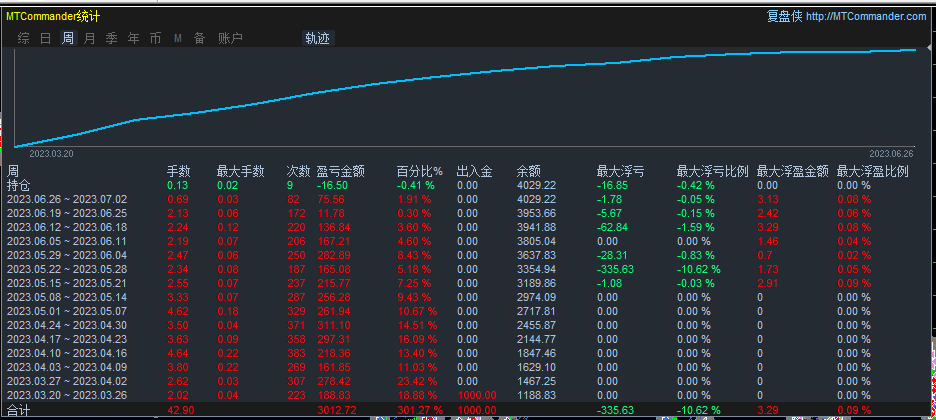Image resolution: width=936 pixels, height=420 pixels.
Task: Click the 最大浮亏 column header
Action: [621, 172]
